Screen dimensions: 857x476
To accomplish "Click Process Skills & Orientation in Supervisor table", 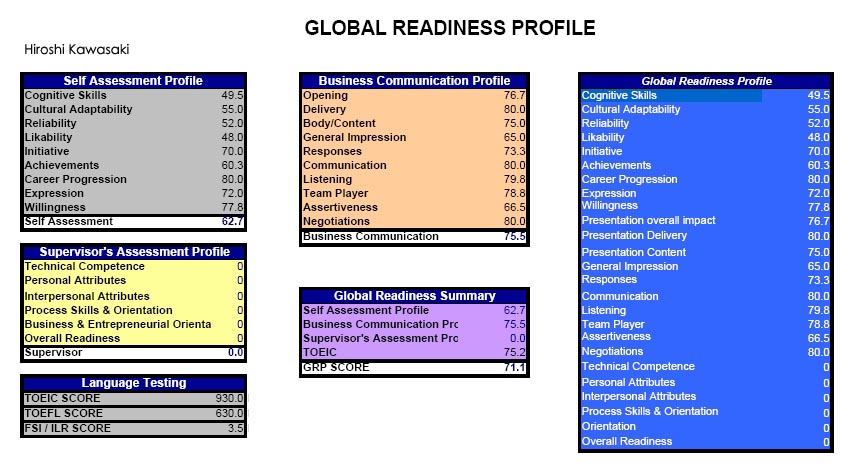I will [98, 310].
